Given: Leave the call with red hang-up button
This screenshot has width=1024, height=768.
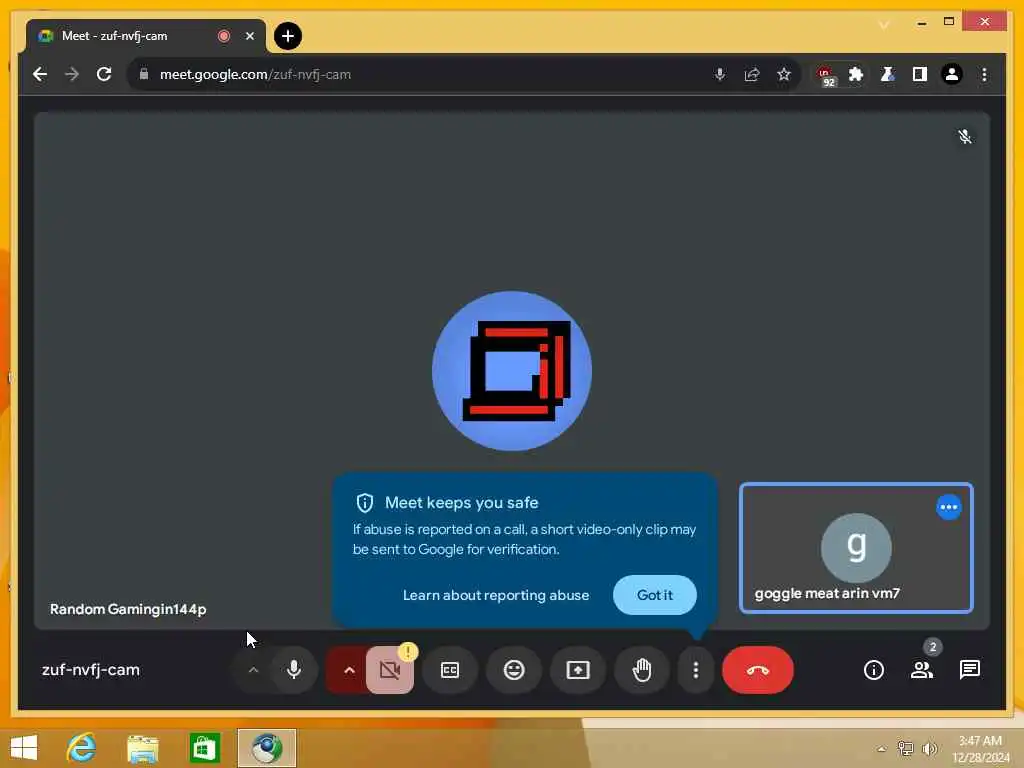Looking at the screenshot, I should [x=758, y=670].
